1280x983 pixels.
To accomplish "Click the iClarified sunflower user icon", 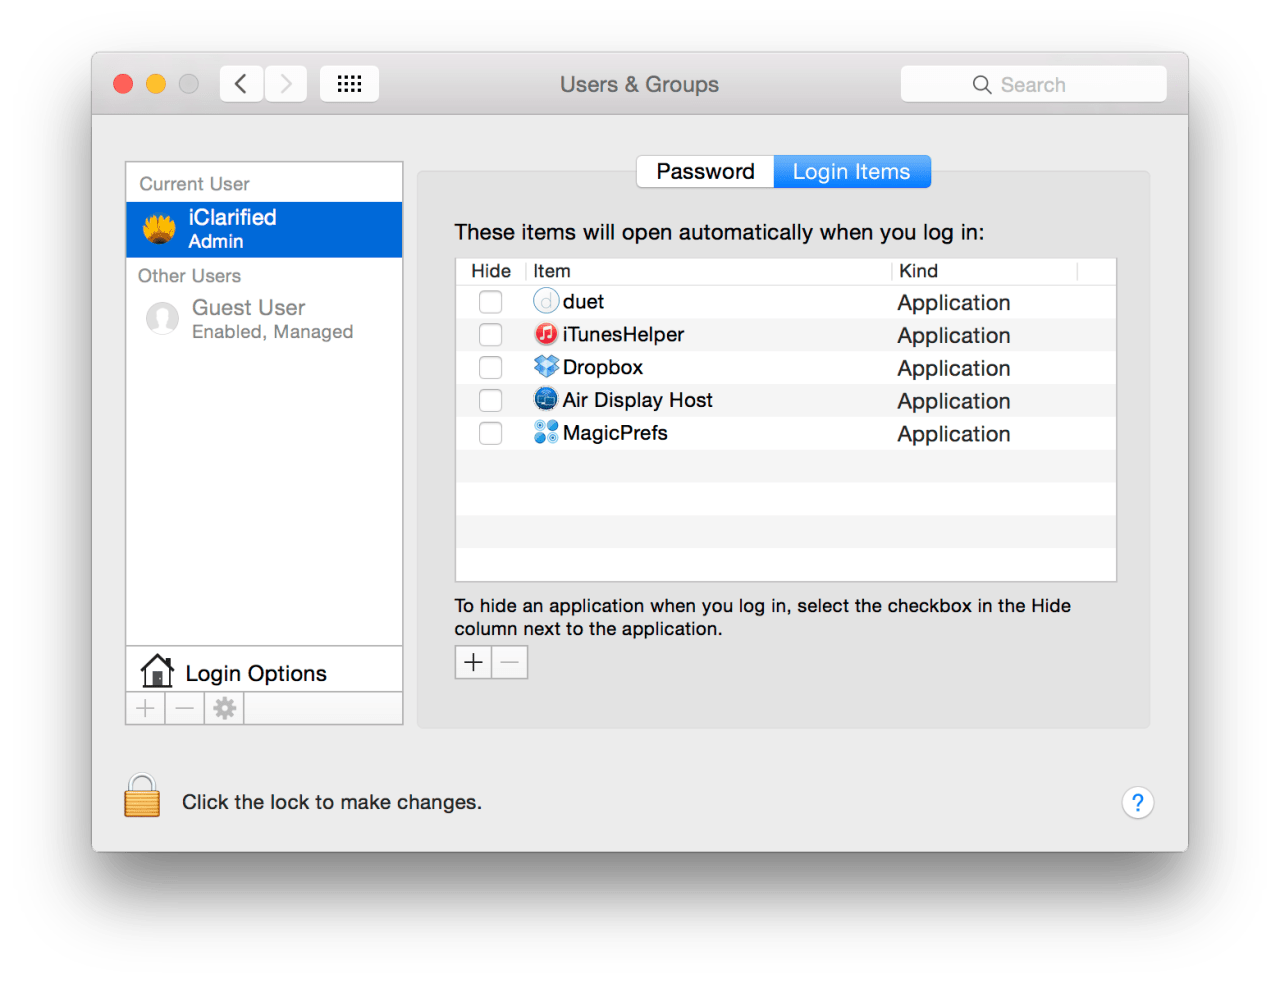I will pyautogui.click(x=158, y=229).
